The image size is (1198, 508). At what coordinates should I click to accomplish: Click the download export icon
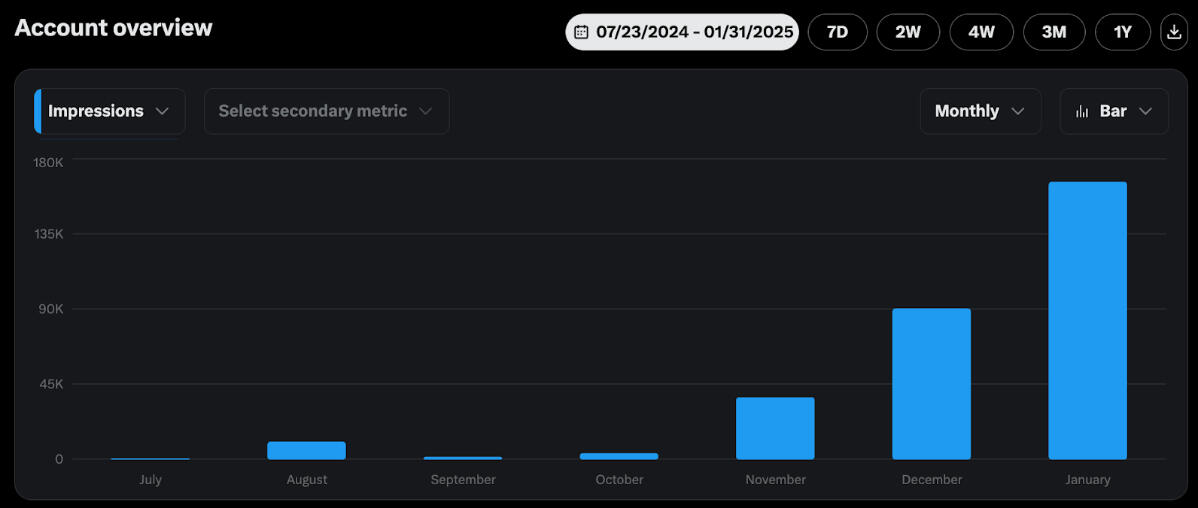point(1174,32)
